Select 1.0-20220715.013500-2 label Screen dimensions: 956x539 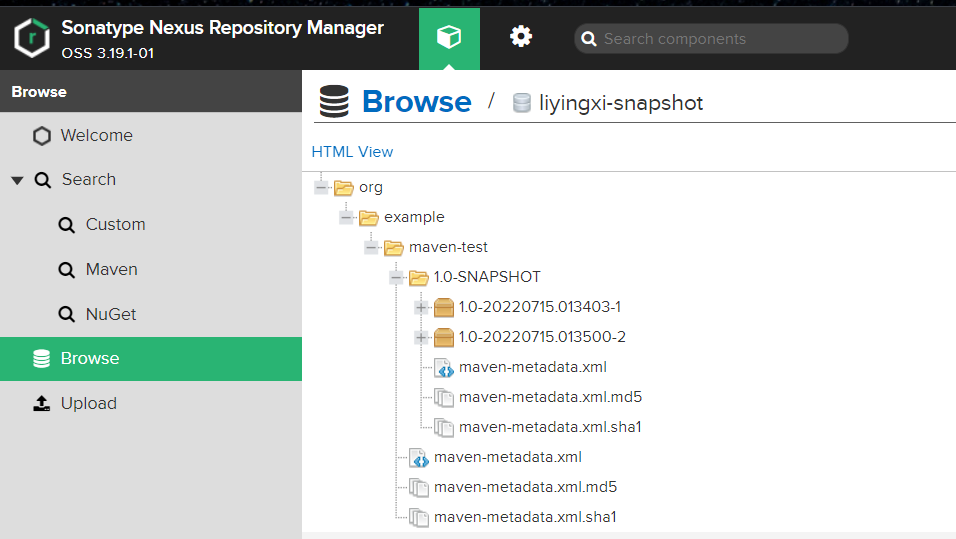click(x=542, y=337)
